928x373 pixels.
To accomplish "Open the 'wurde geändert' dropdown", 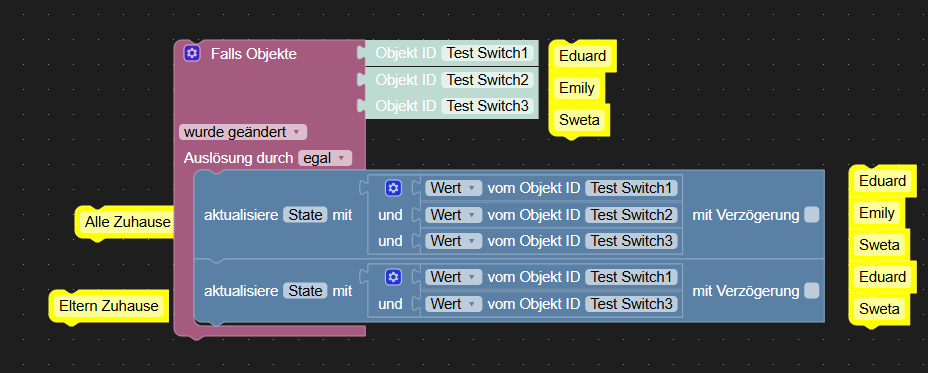I will [x=243, y=132].
